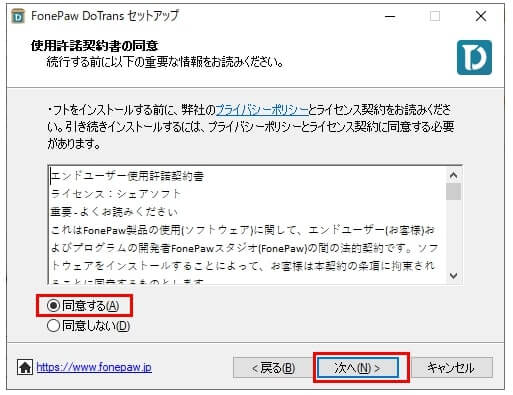Screen dimensions: 513x395
Task: Click the license scrollbar down arrow
Action: tap(453, 275)
